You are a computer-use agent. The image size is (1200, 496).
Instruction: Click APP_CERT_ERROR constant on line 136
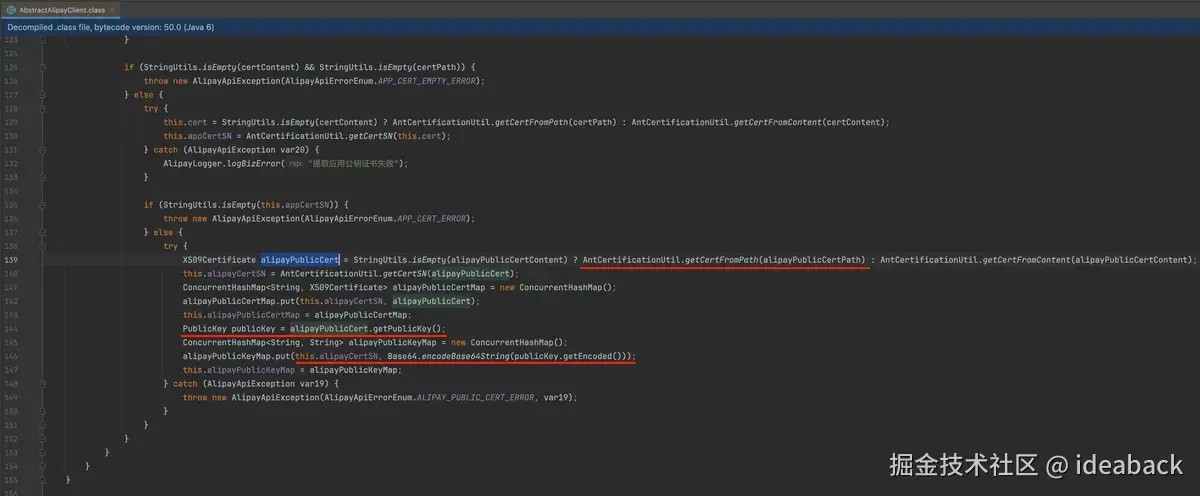[431, 217]
